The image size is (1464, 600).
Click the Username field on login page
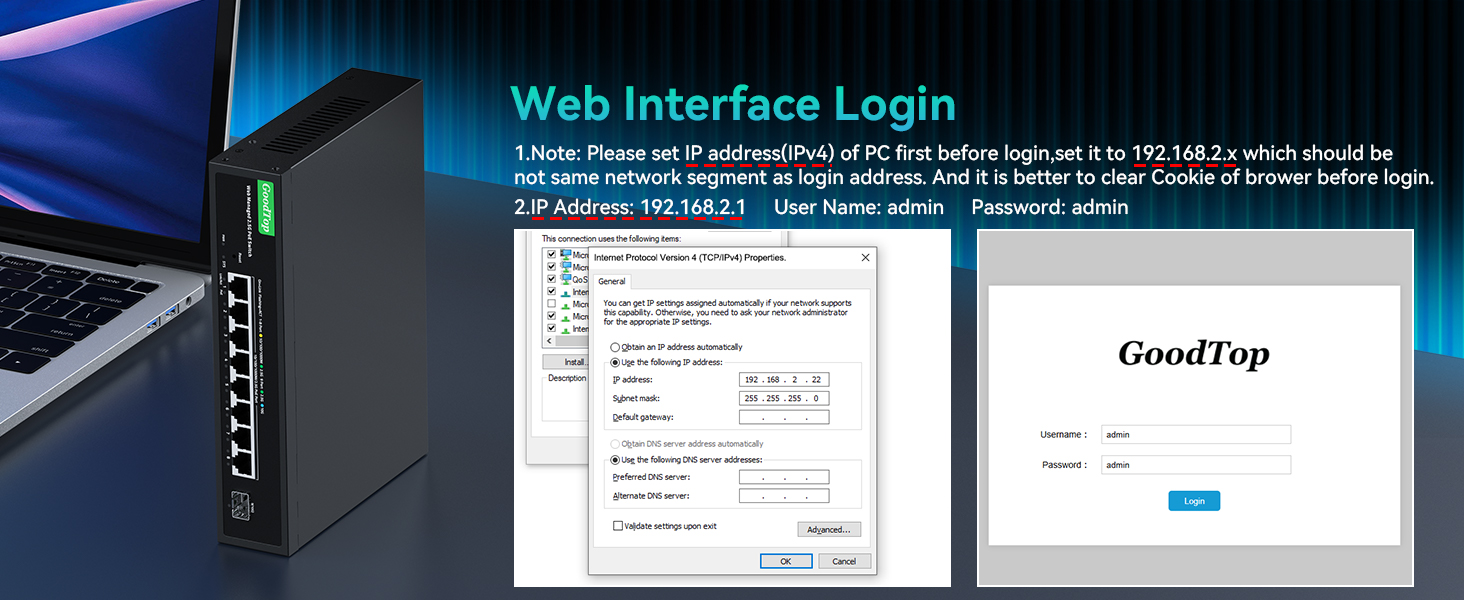(1196, 435)
